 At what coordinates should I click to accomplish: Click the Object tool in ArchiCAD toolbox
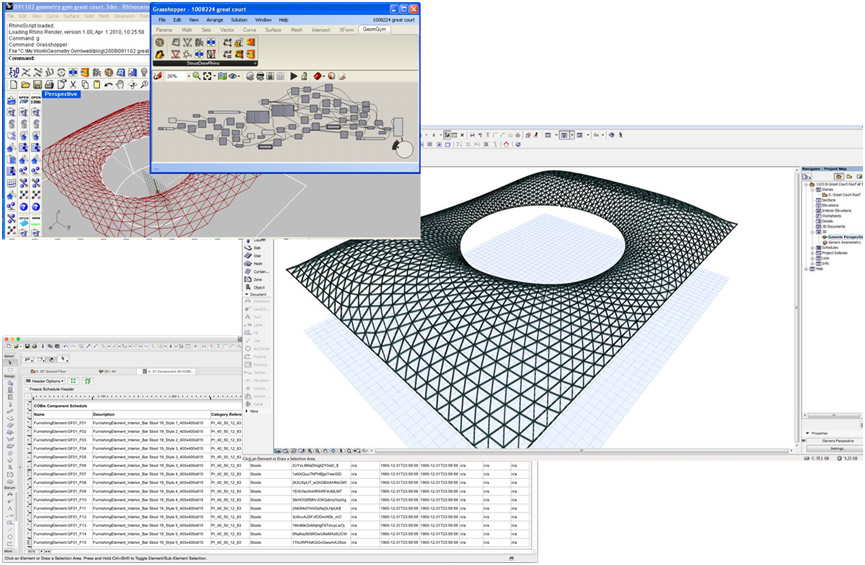click(254, 287)
